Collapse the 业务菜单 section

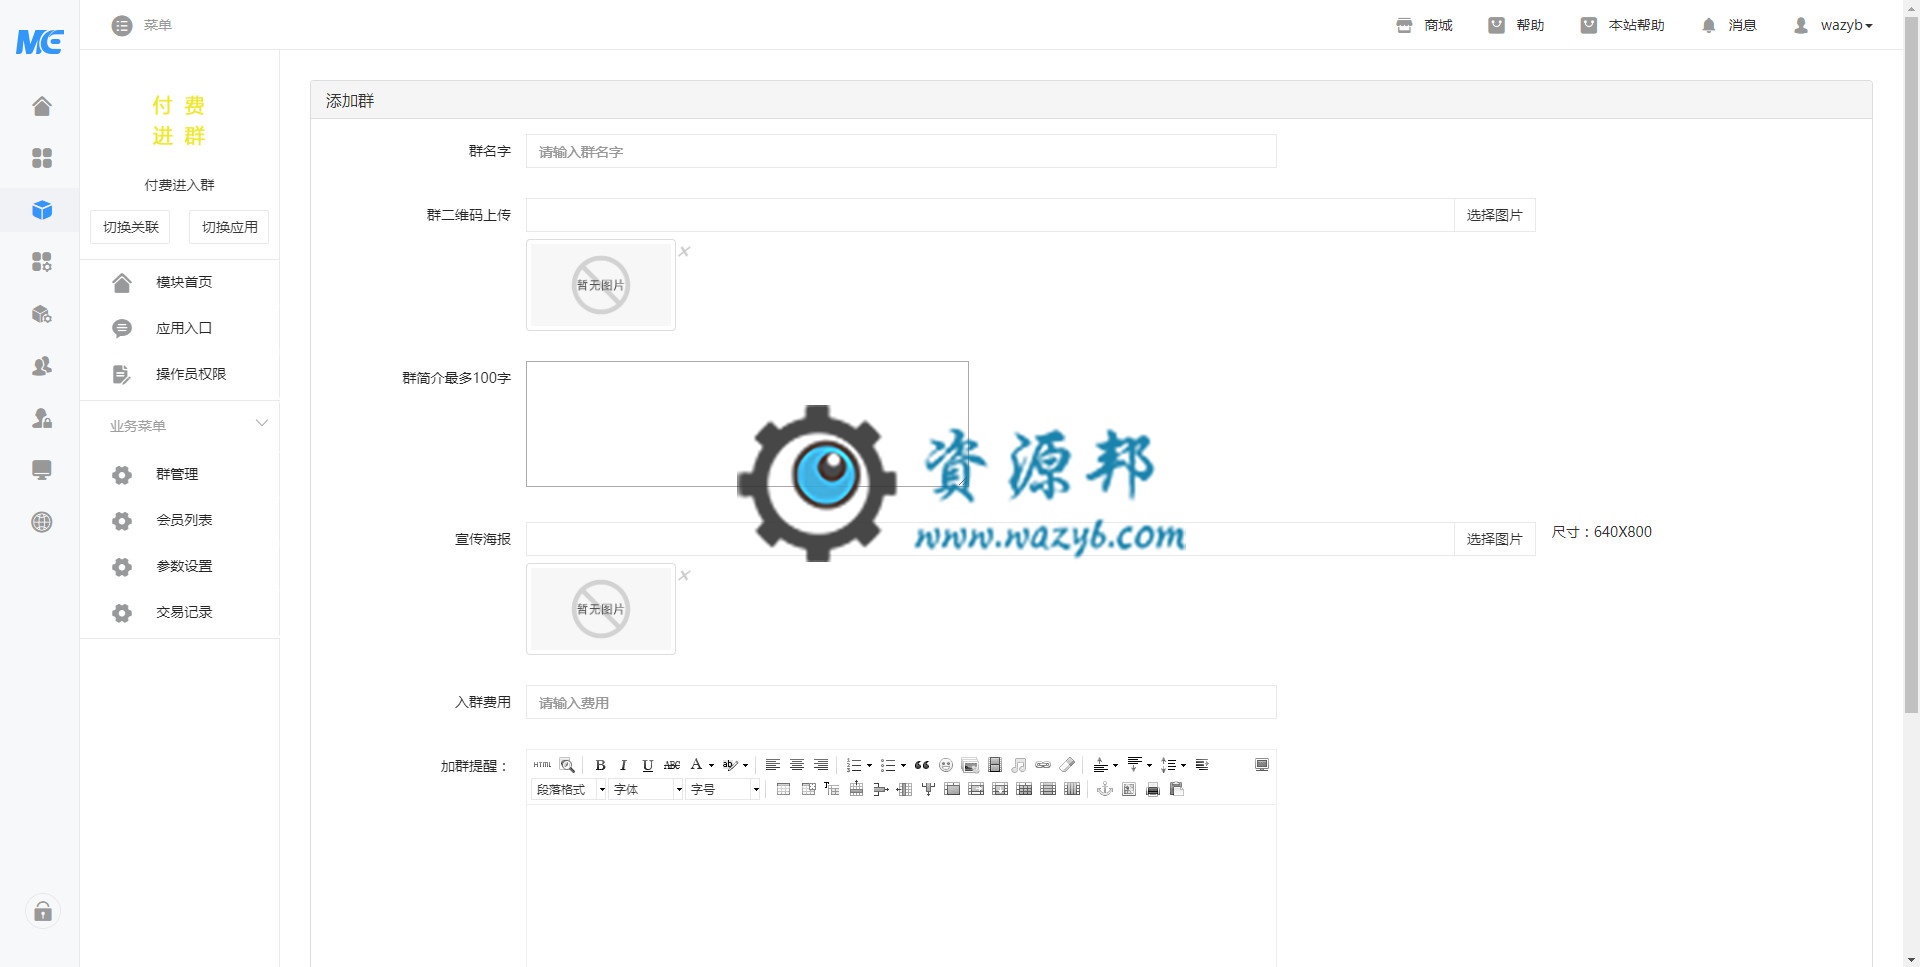(262, 424)
